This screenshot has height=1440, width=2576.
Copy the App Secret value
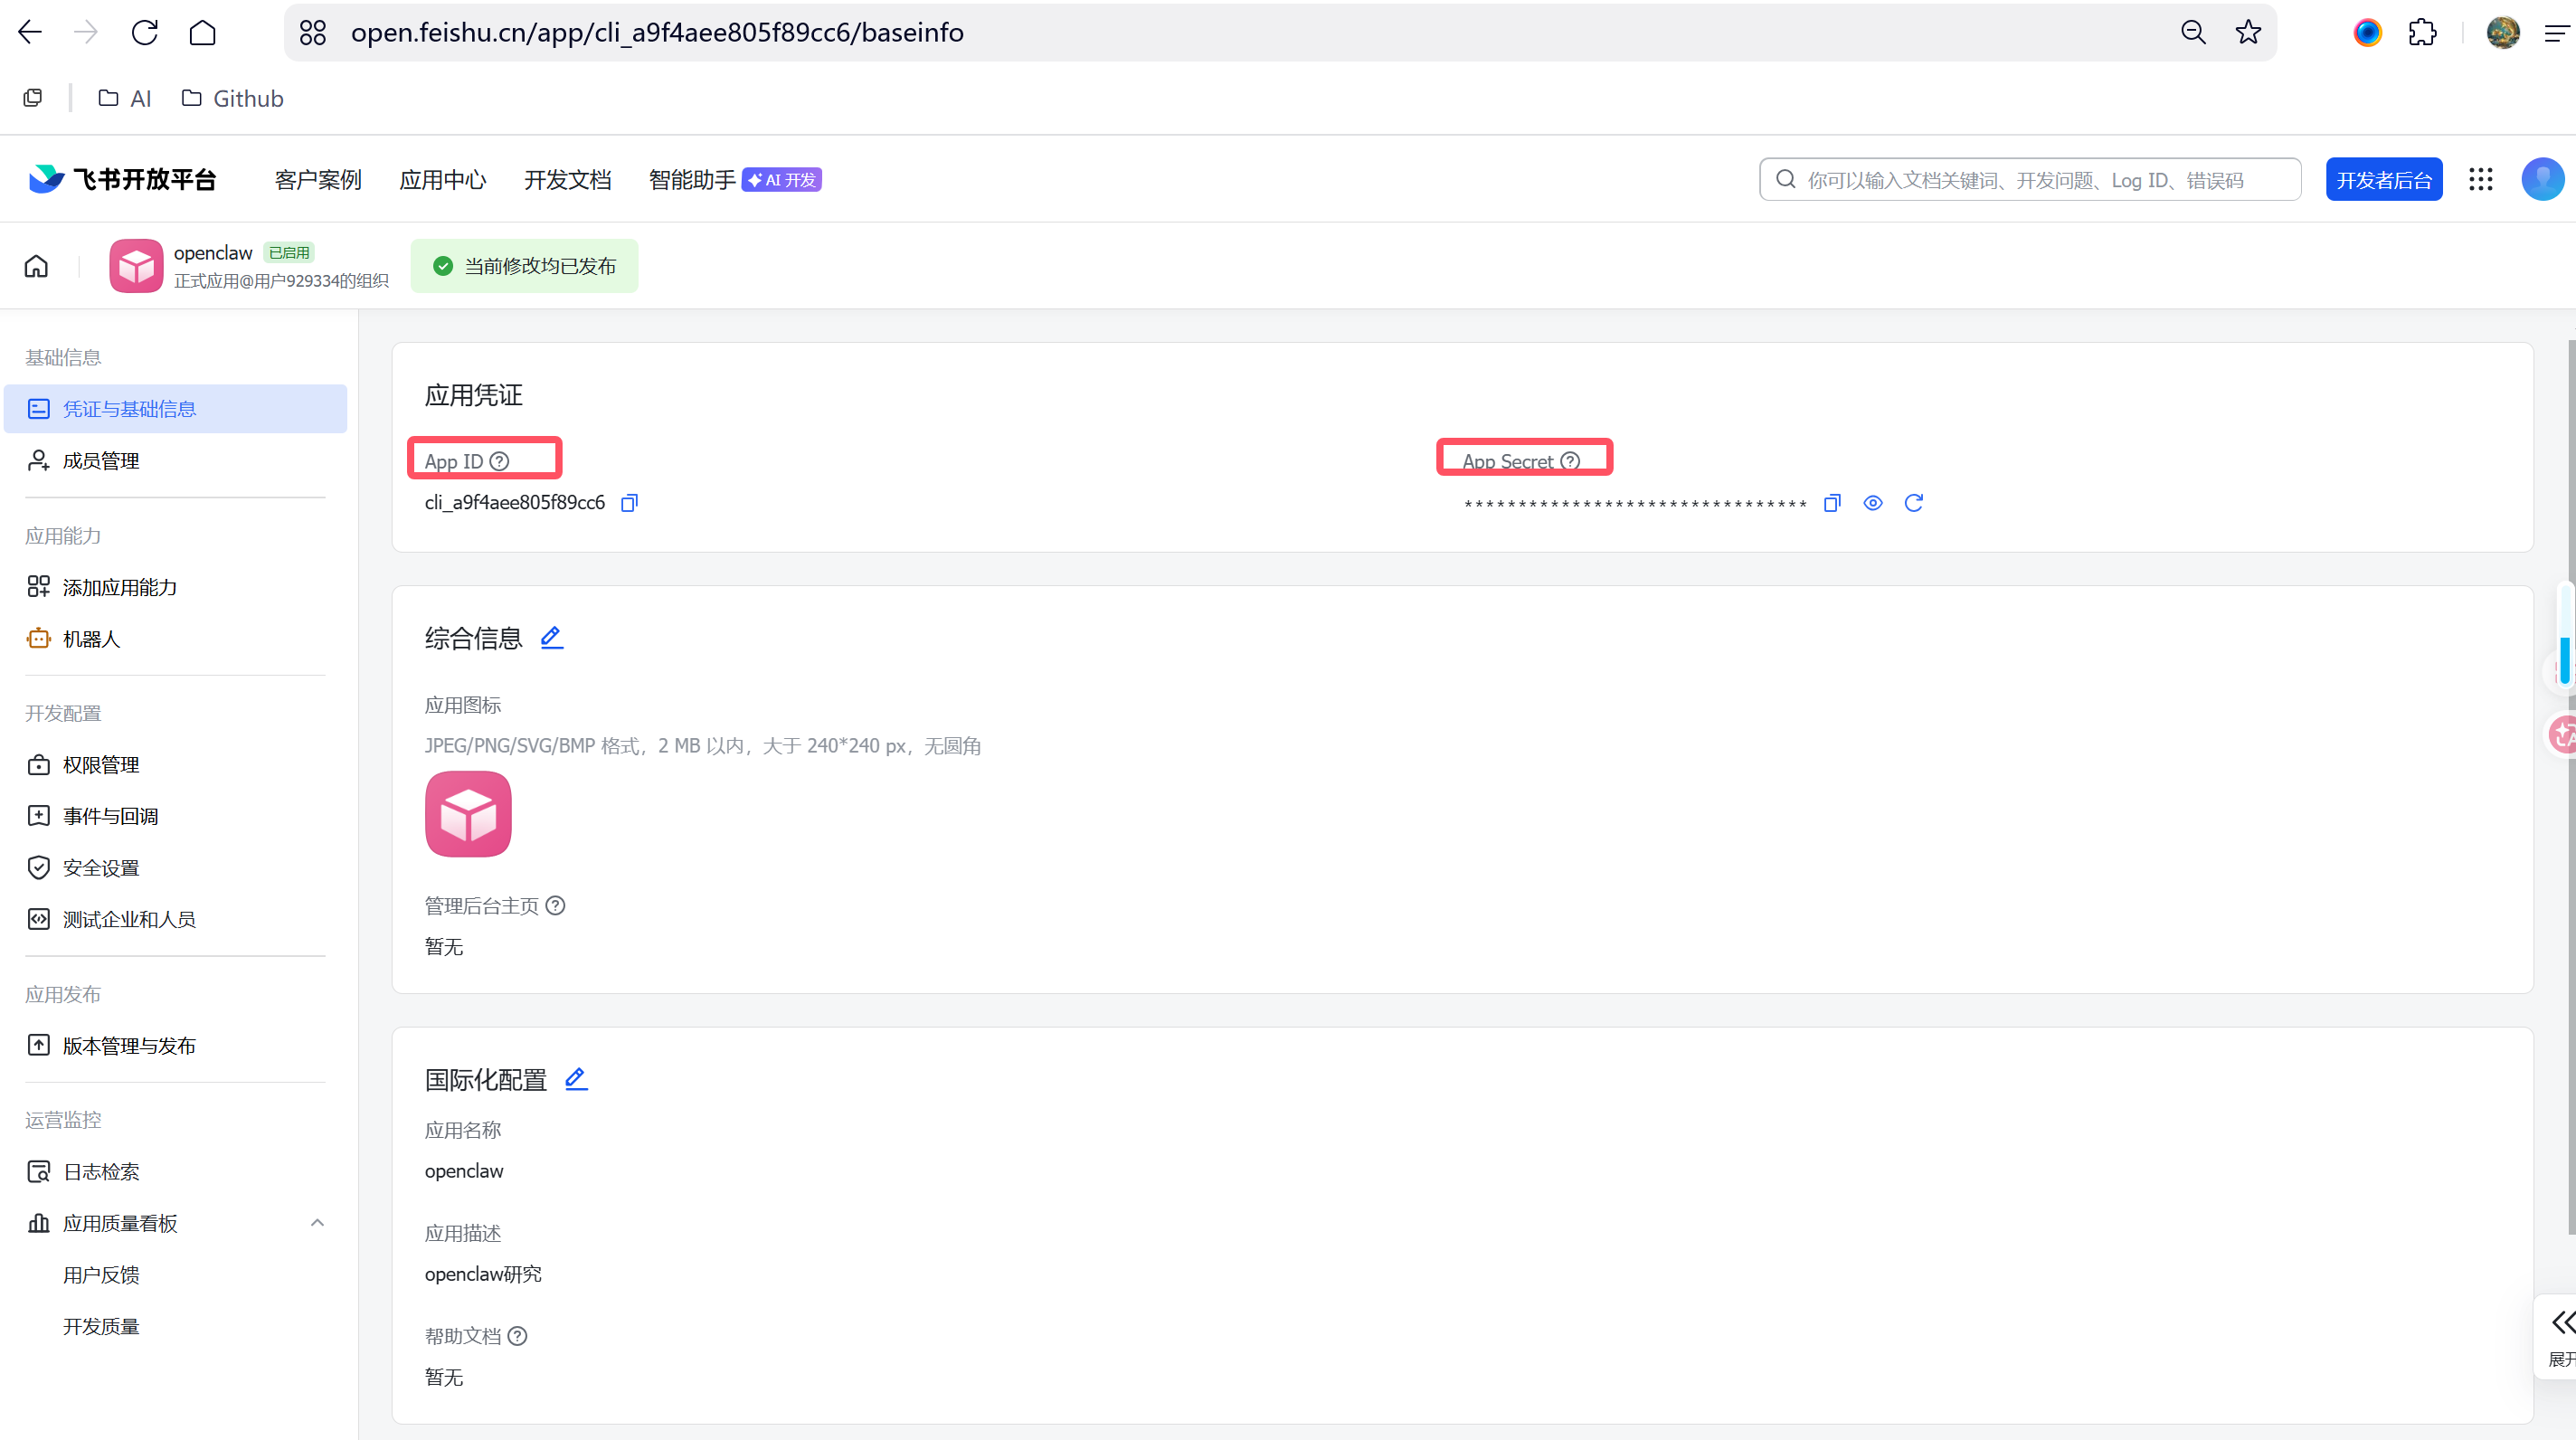tap(1831, 503)
